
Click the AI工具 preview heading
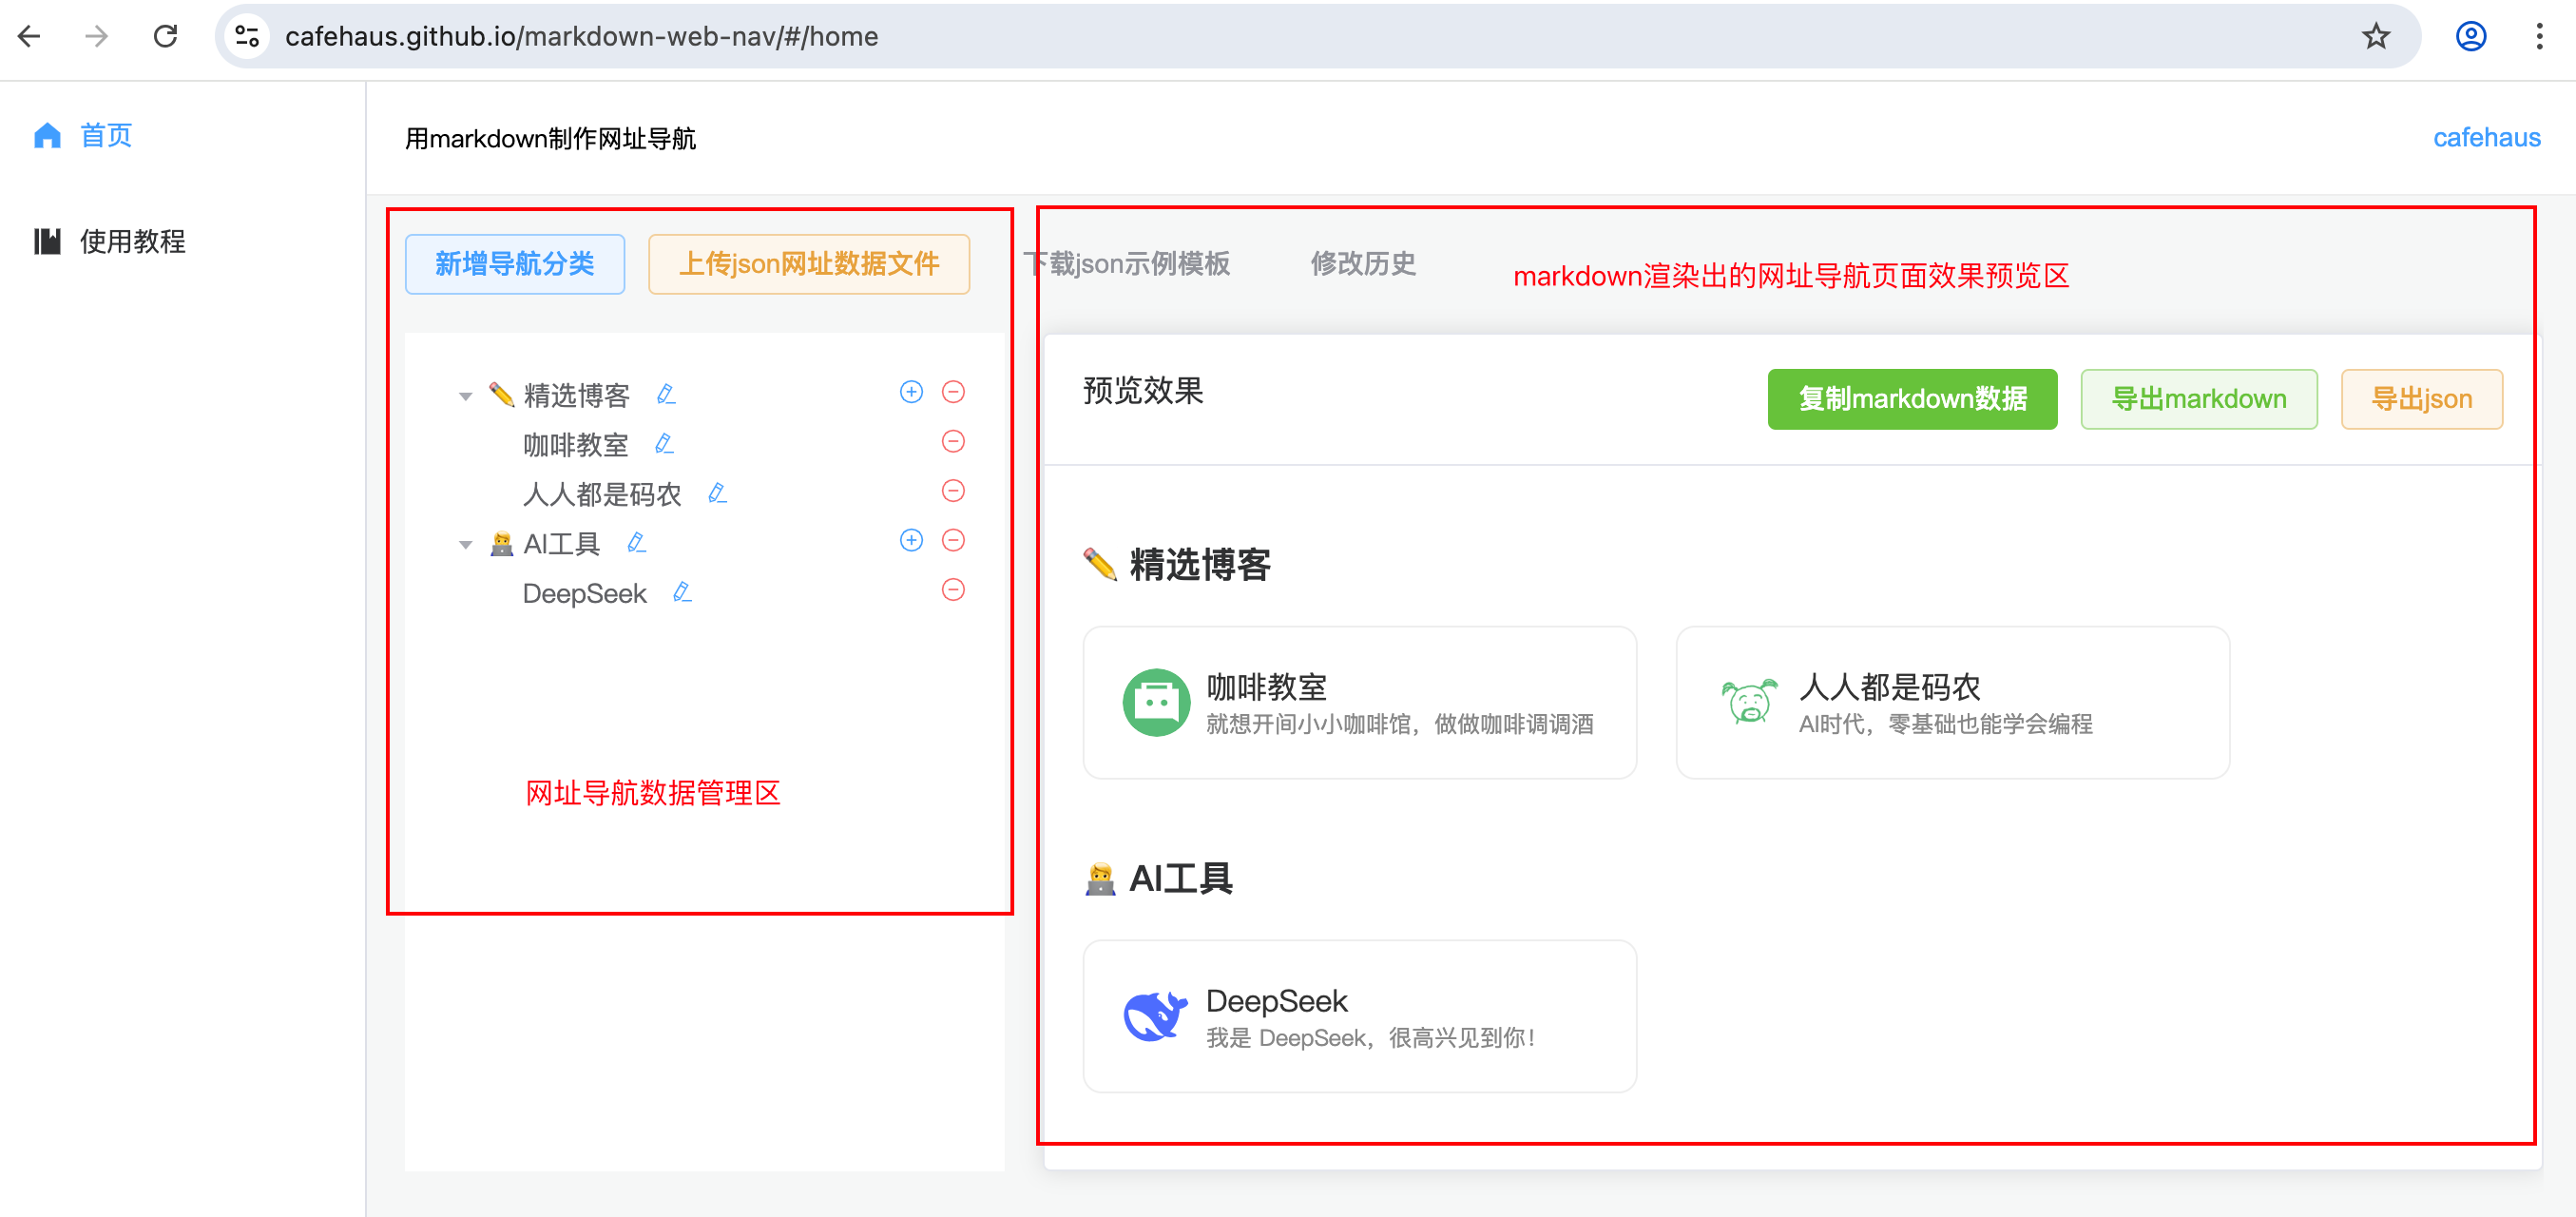[1158, 879]
